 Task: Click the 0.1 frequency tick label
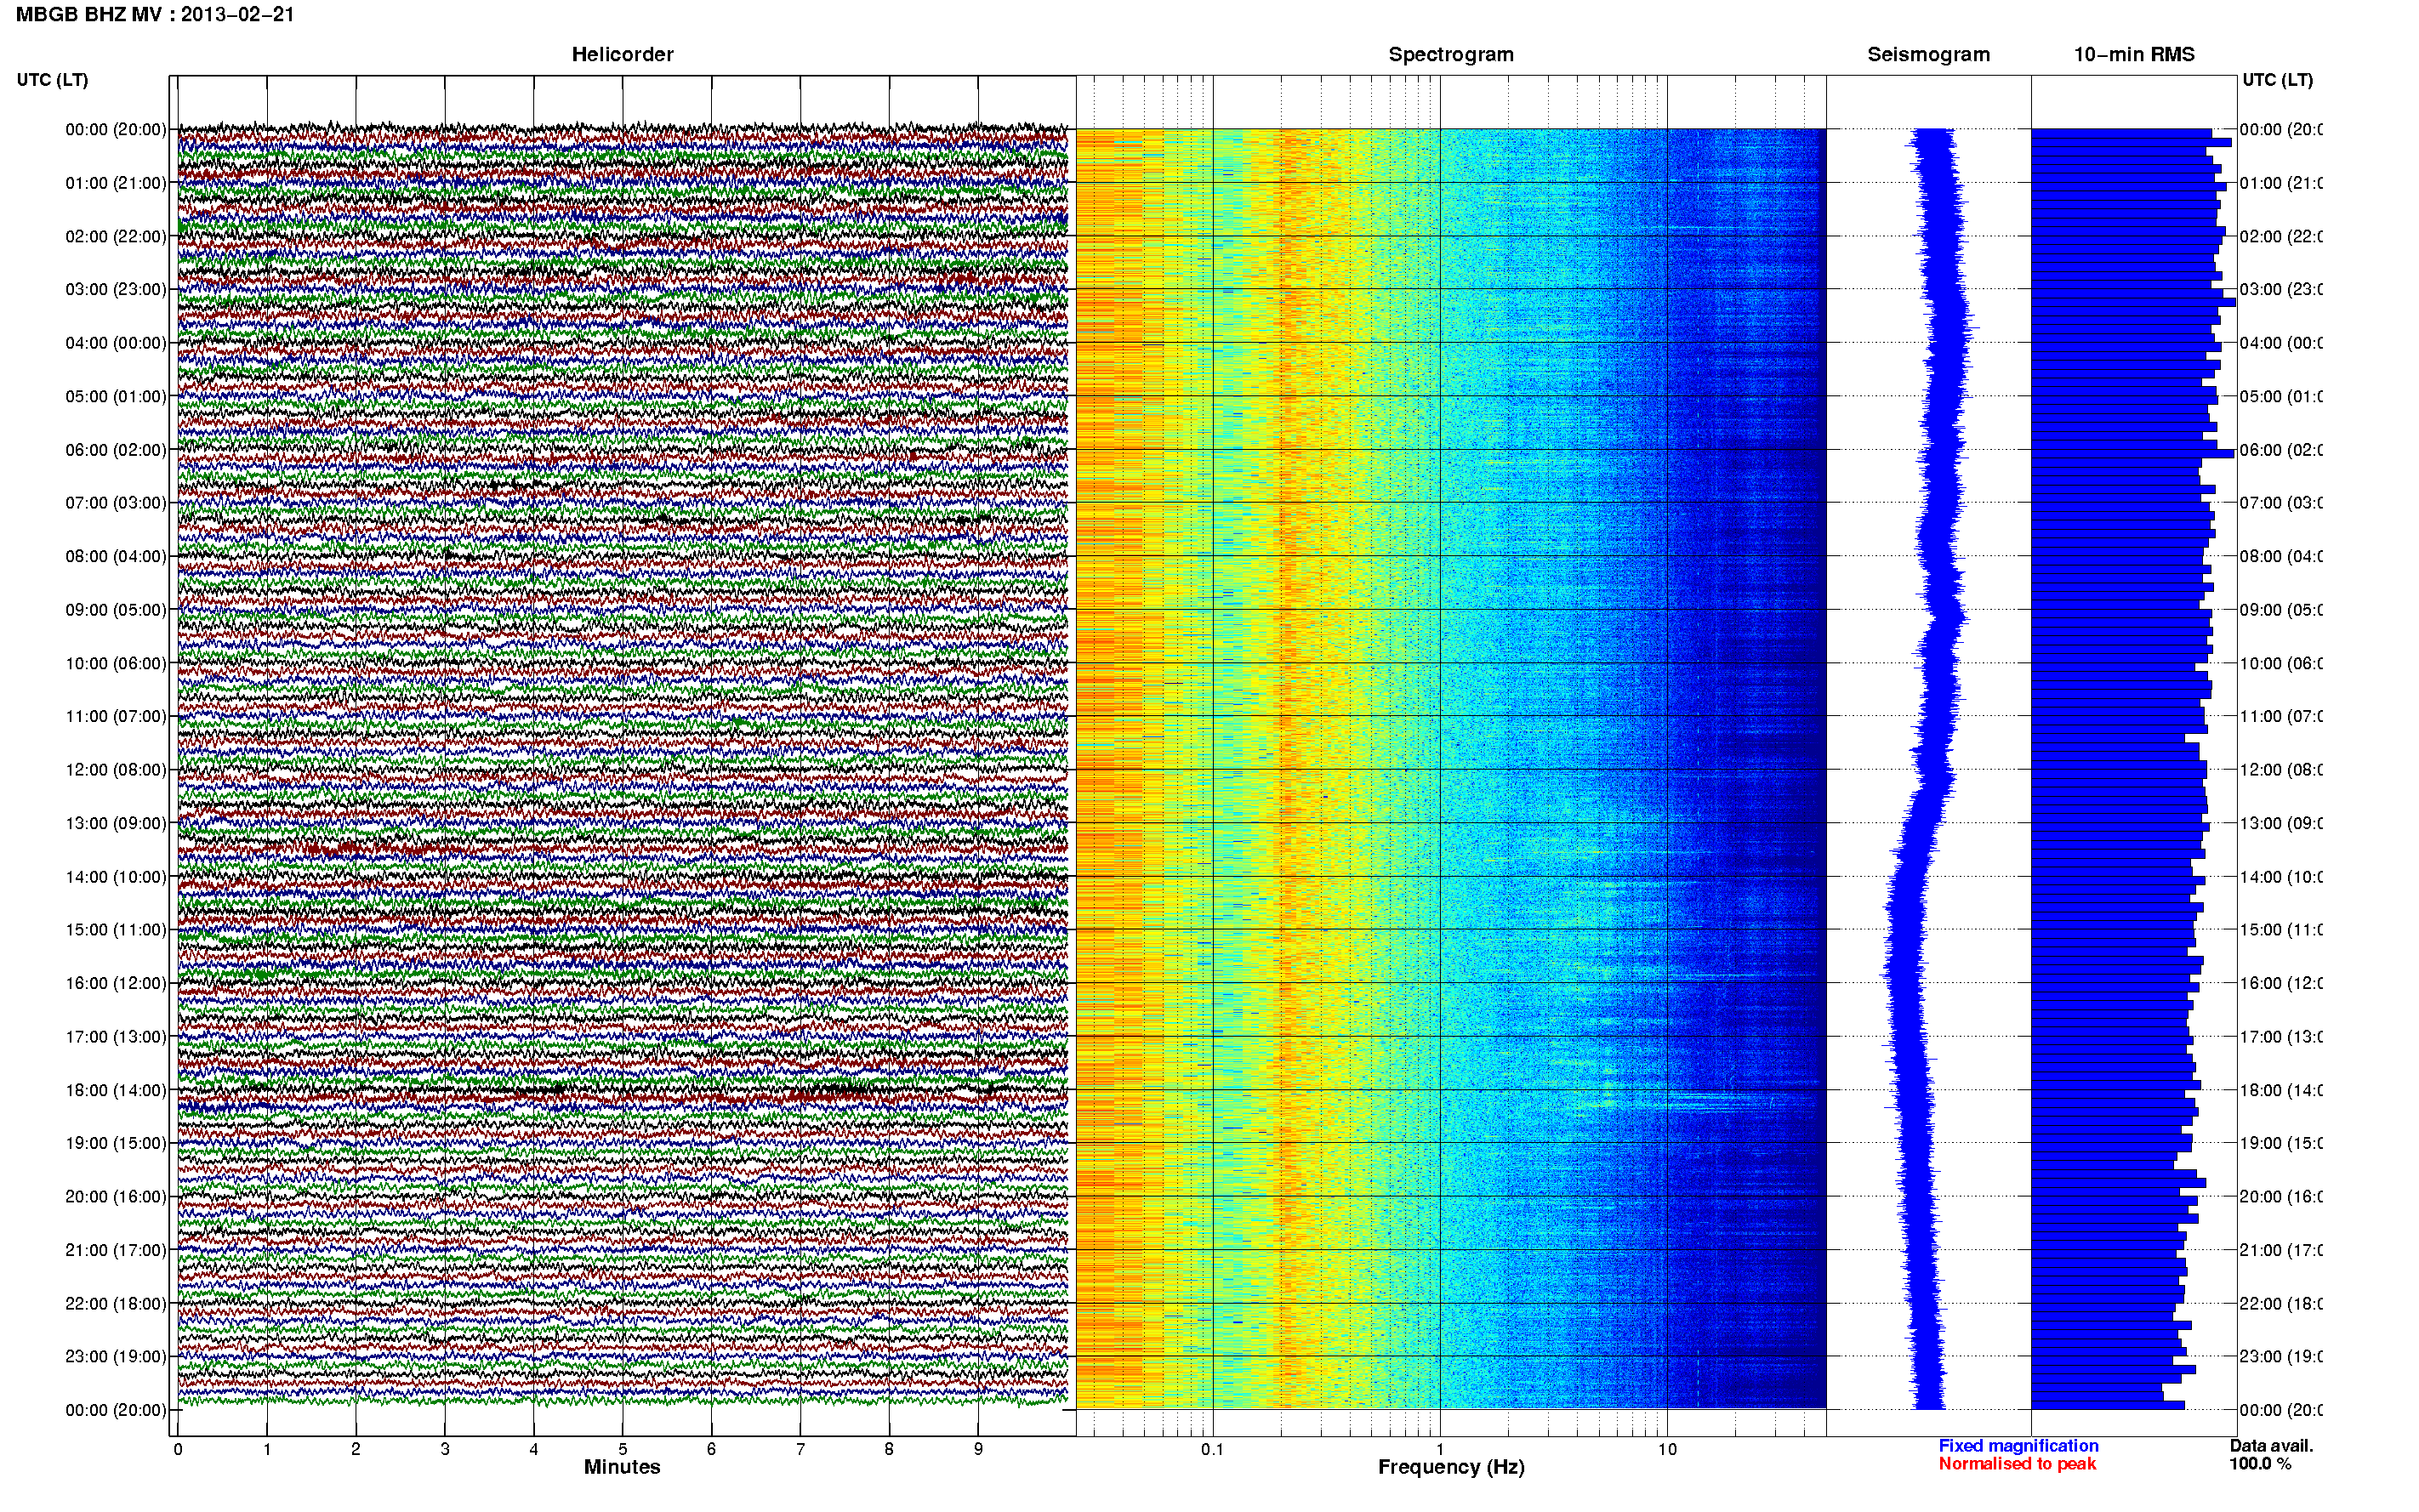[1212, 1449]
